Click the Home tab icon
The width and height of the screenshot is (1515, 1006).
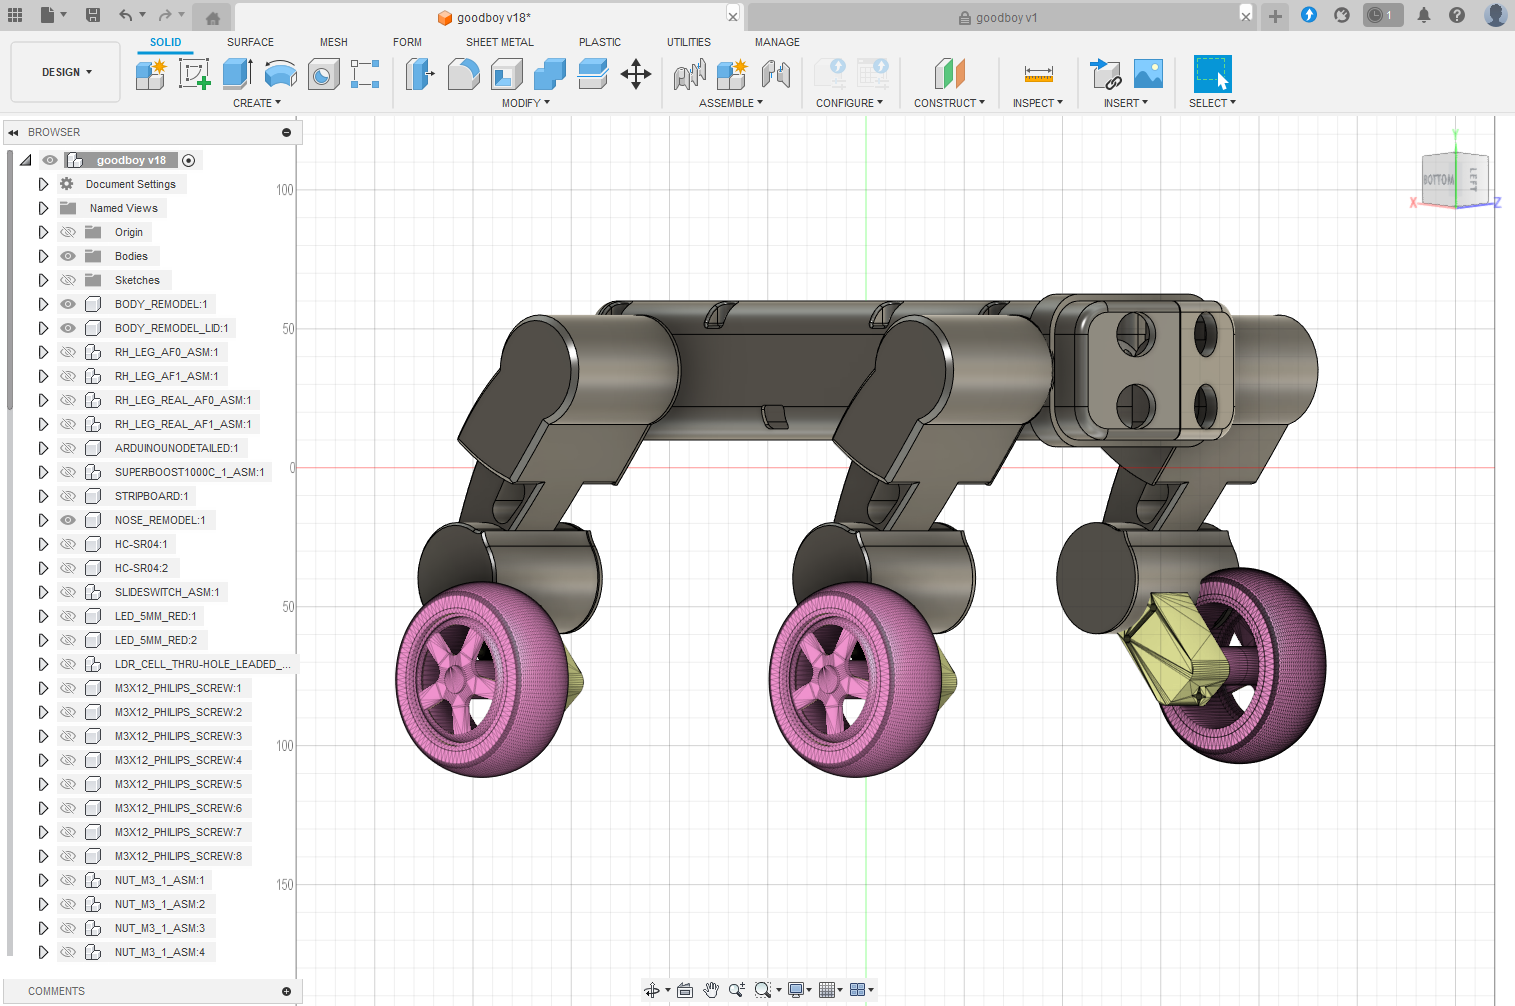212,17
